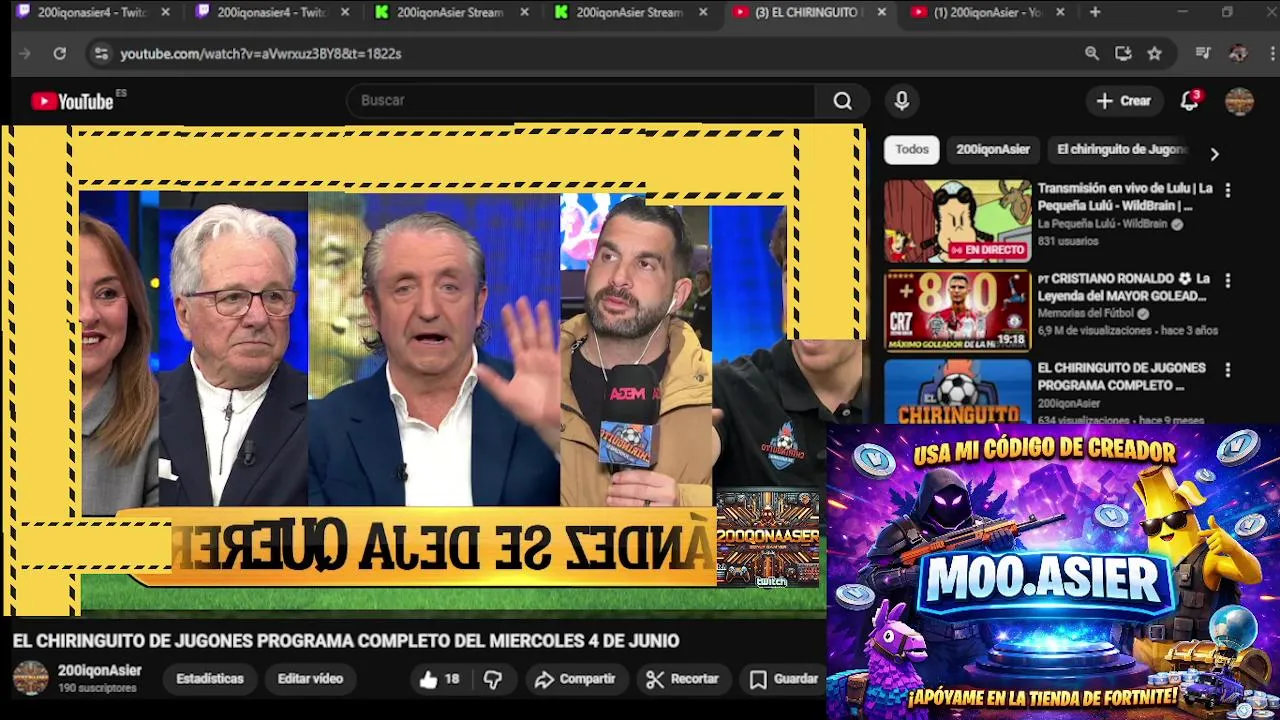The width and height of the screenshot is (1280, 720).
Task: Switch to first 200iqonAsier Stream tab
Action: tap(450, 12)
